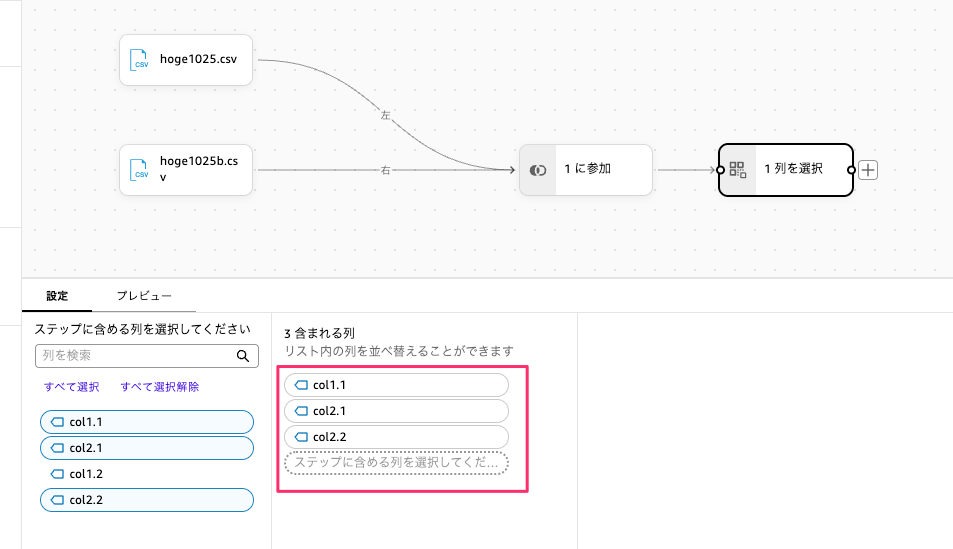The height and width of the screenshot is (549, 953).
Task: Deselect col2.2 in the column list
Action: (146, 500)
